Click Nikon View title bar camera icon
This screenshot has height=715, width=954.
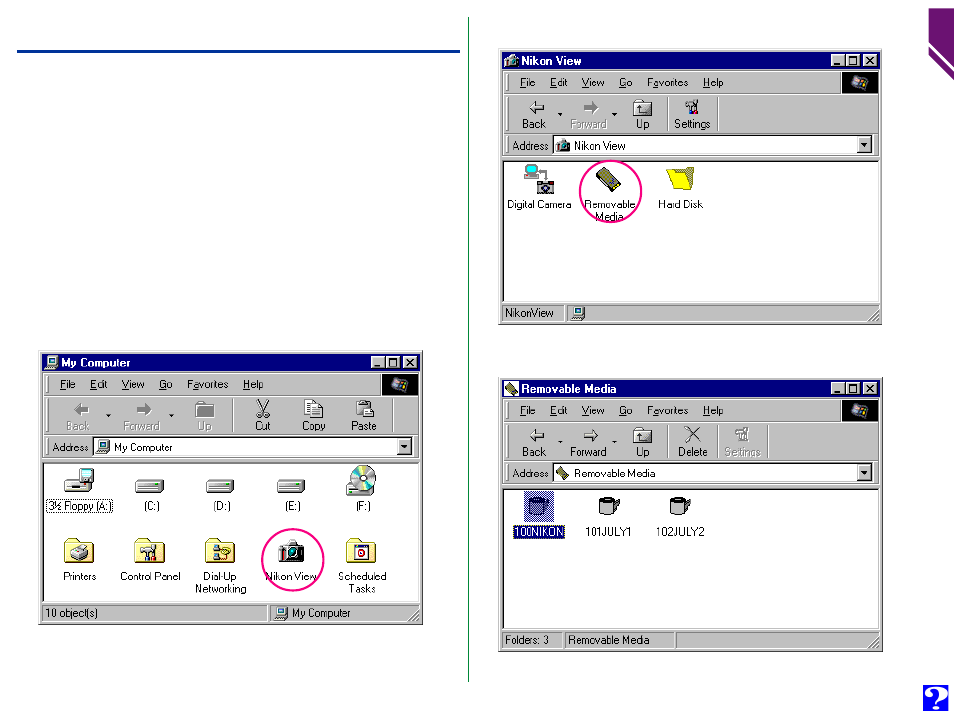point(512,60)
